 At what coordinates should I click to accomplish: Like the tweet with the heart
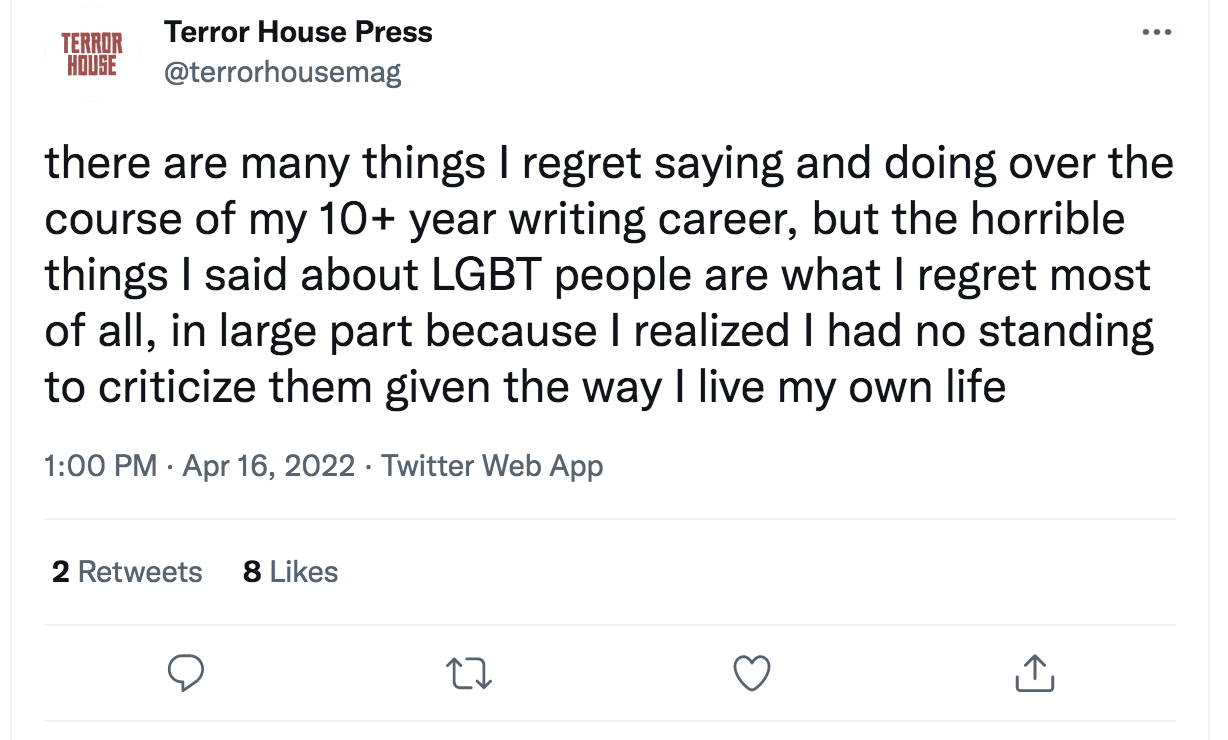pos(752,674)
